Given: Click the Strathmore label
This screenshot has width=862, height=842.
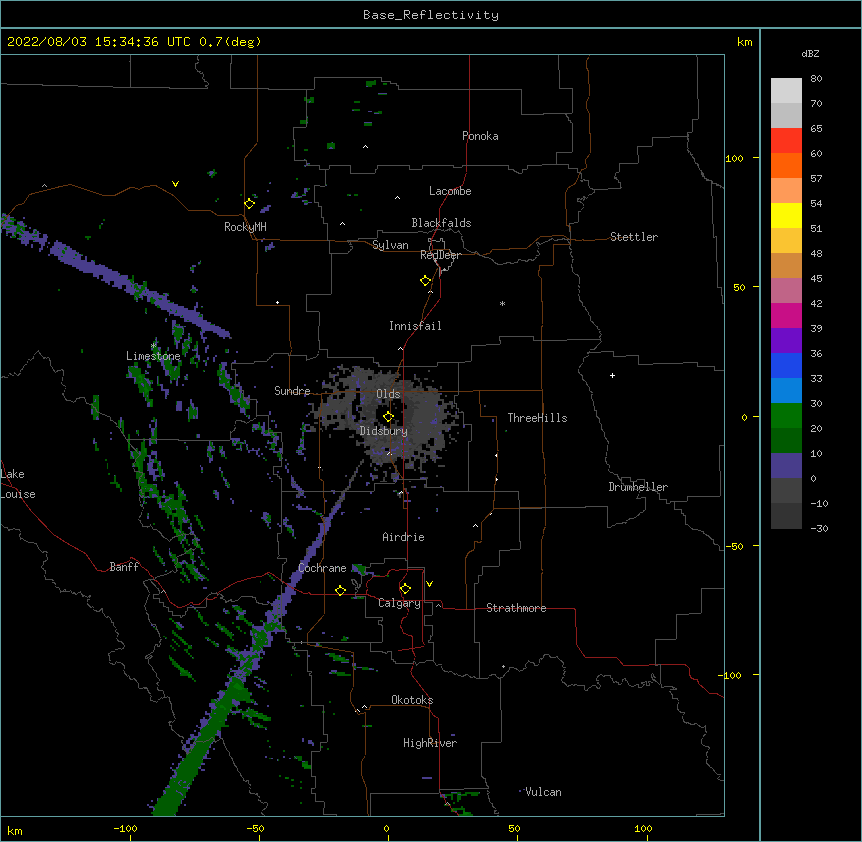Looking at the screenshot, I should click(516, 608).
